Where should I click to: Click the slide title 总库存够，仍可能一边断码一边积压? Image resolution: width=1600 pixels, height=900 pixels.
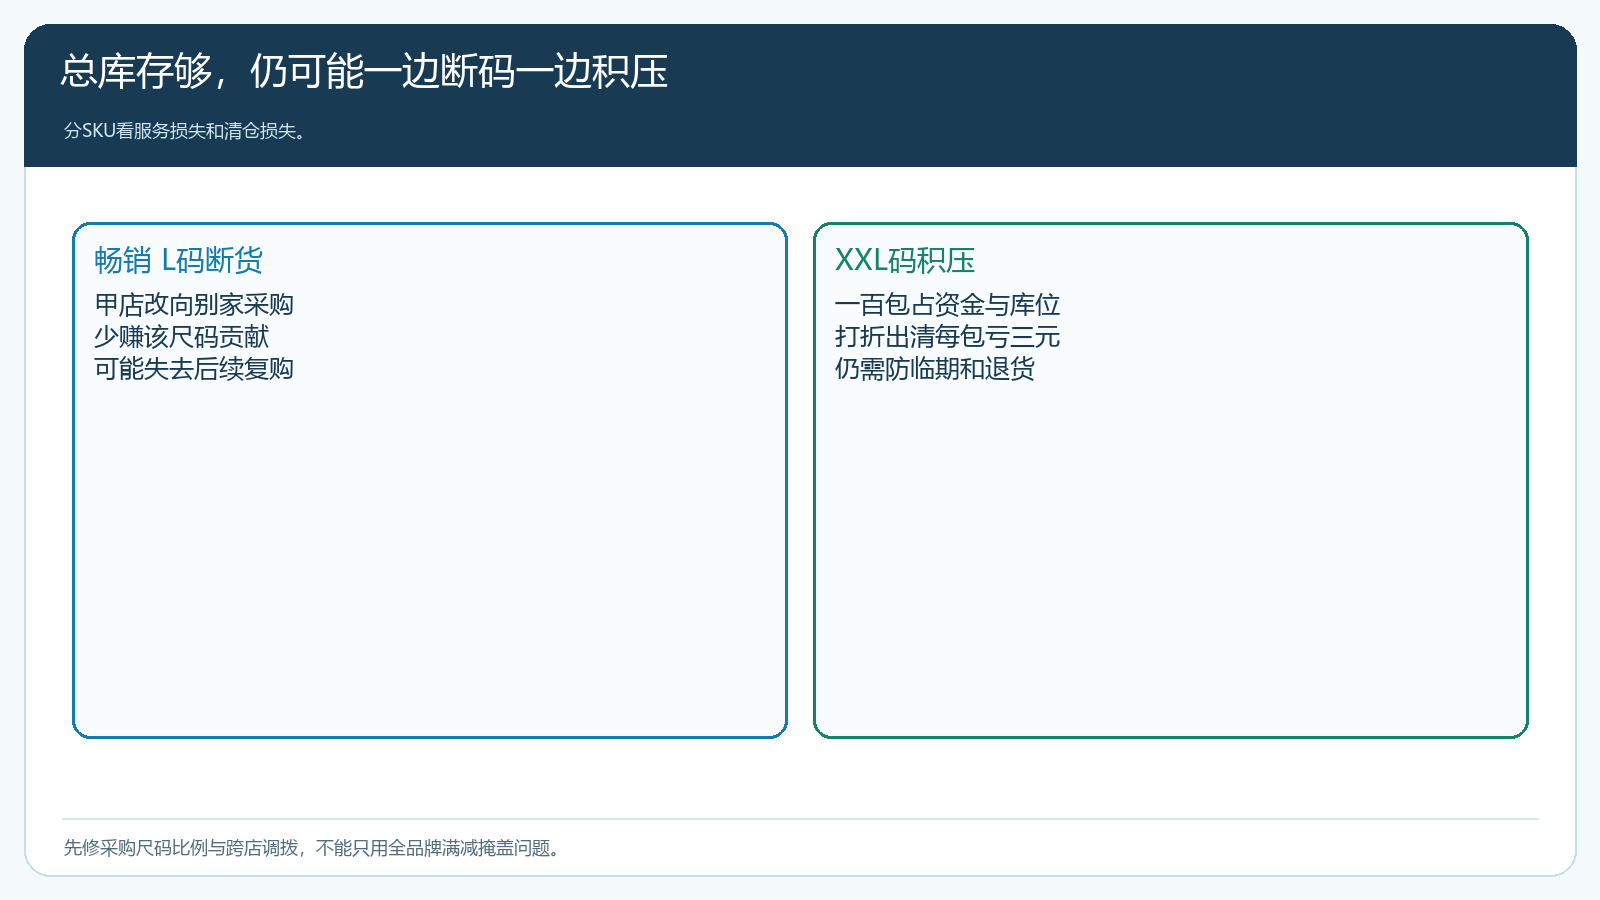pyautogui.click(x=364, y=72)
